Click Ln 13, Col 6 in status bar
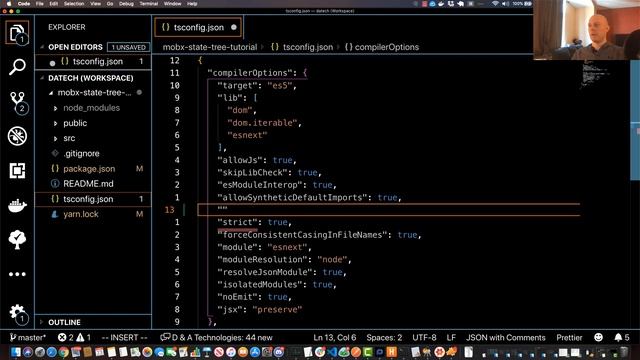 tap(335, 338)
